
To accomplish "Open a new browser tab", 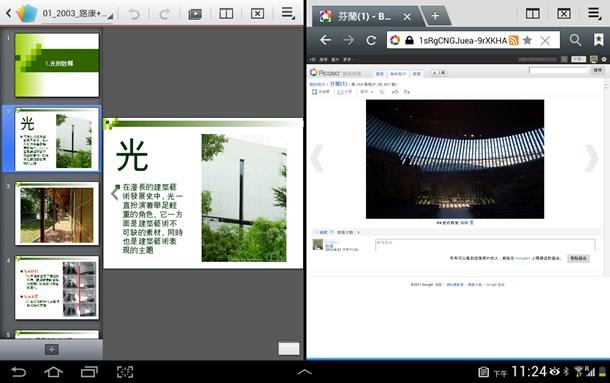I will [435, 16].
